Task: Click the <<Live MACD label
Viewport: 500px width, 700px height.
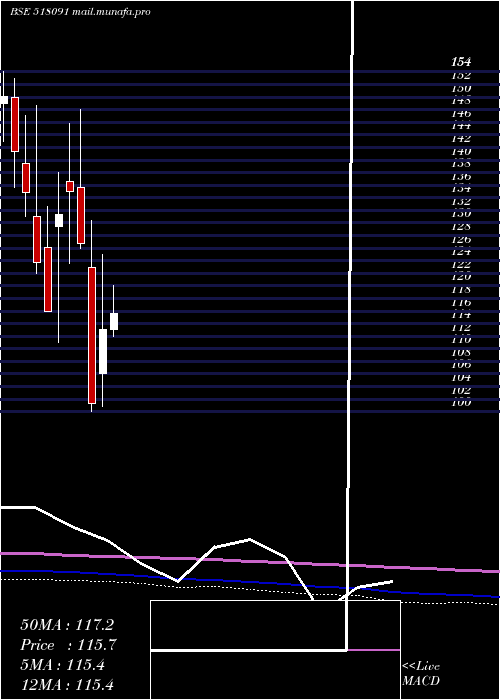Action: tap(421, 674)
